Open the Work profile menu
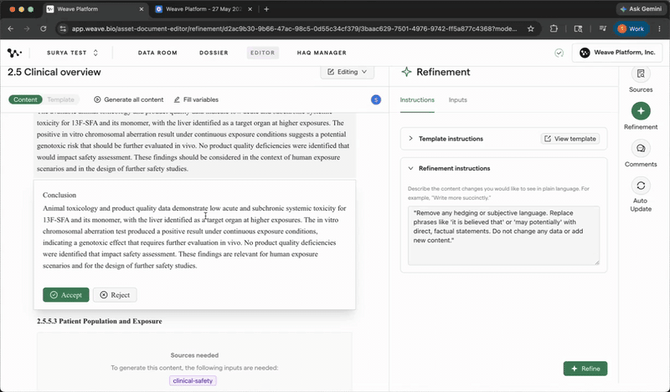 [631, 29]
